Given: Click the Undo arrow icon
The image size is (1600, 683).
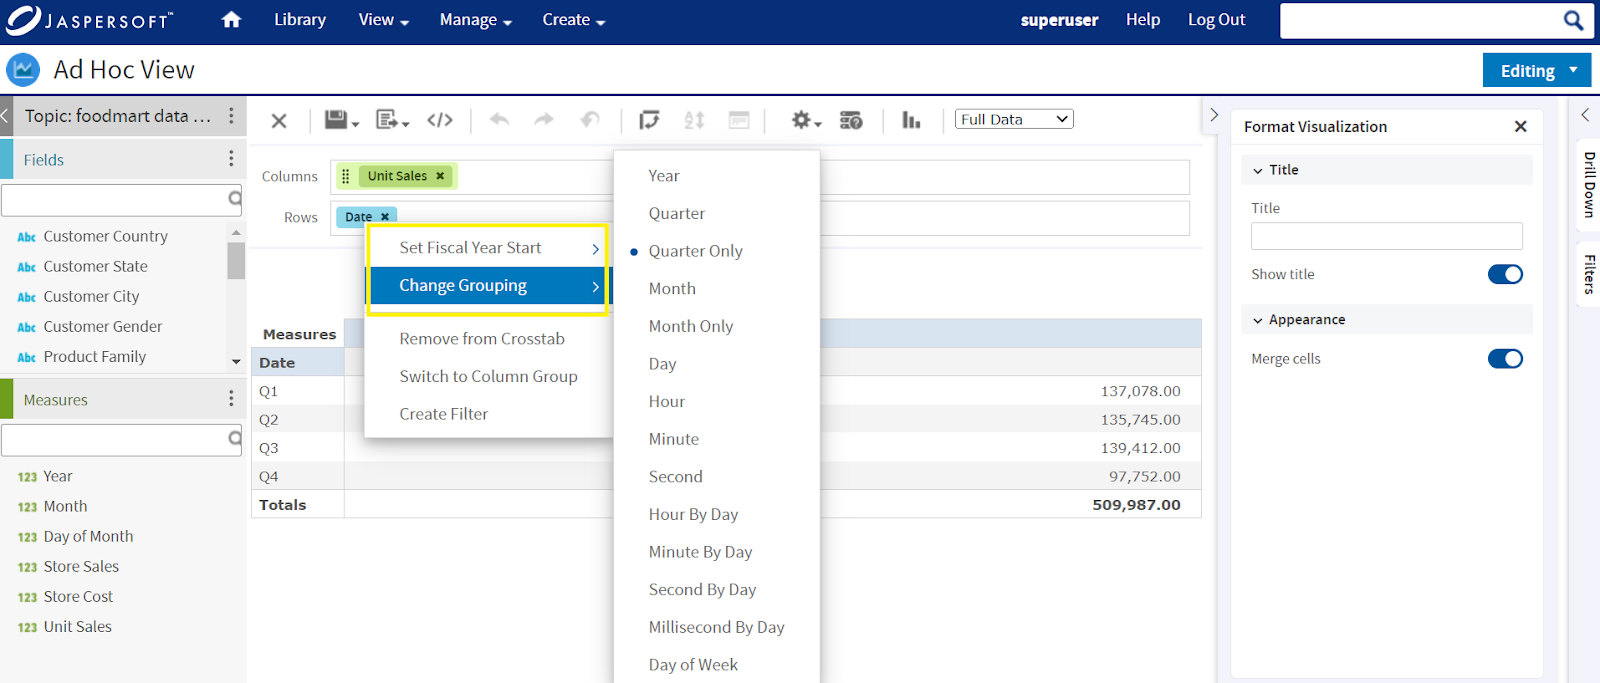Looking at the screenshot, I should point(499,120).
